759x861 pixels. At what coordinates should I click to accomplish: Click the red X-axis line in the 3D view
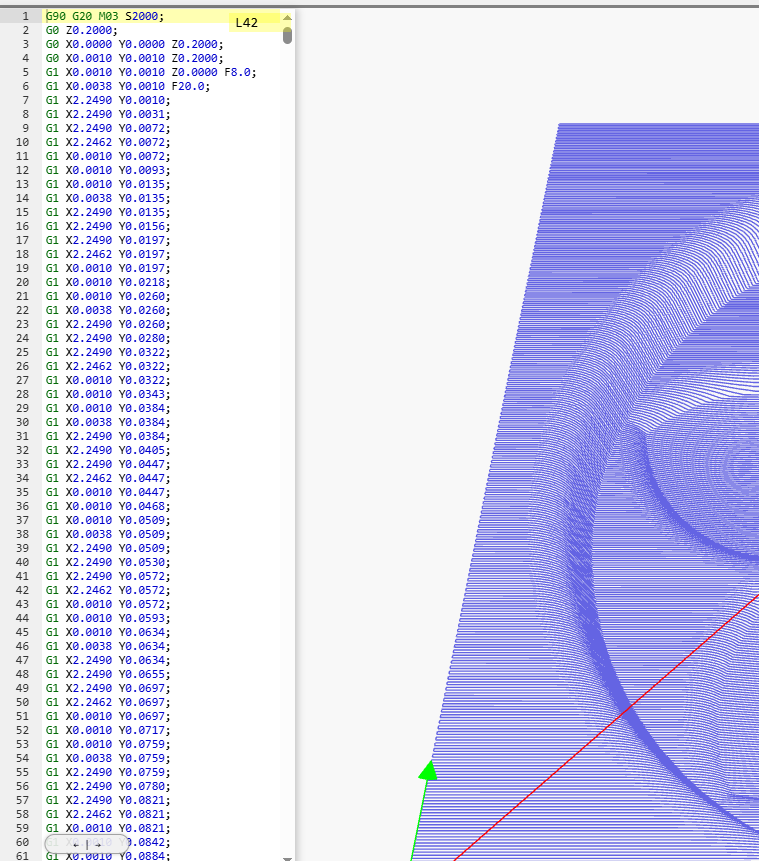[606, 729]
